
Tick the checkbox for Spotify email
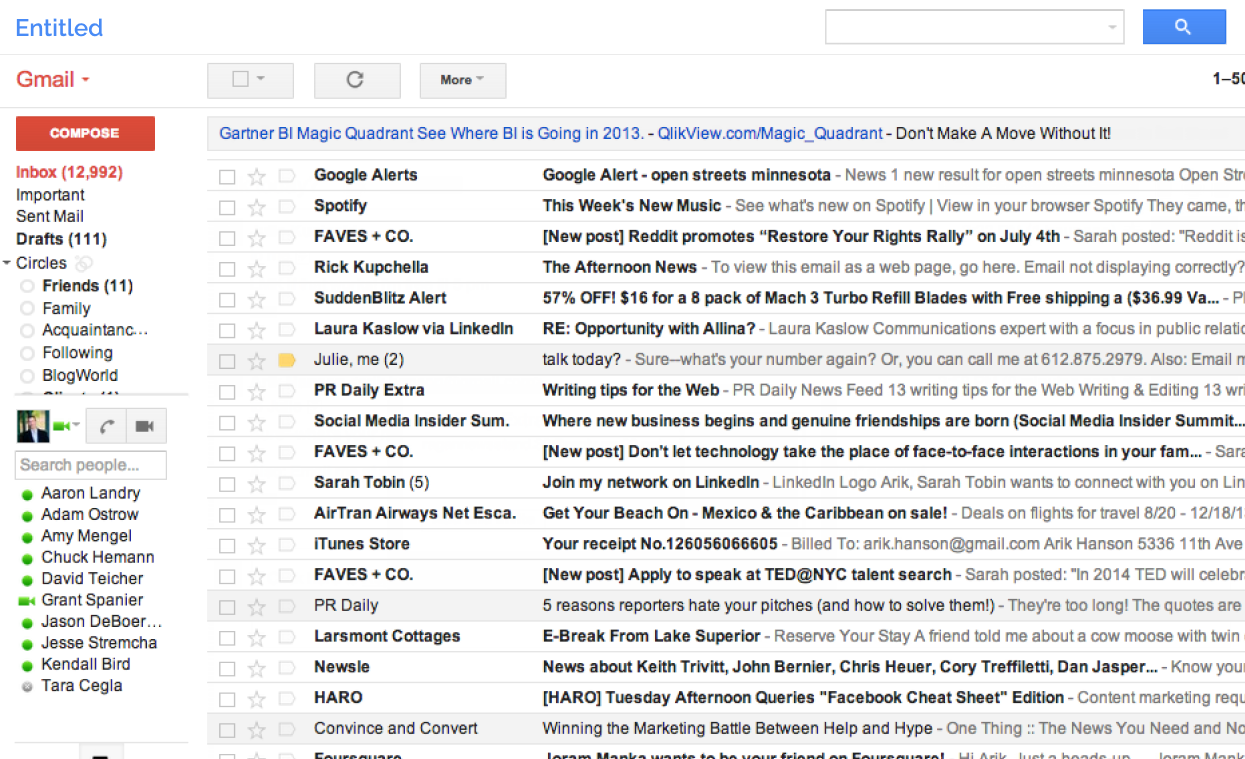[227, 207]
